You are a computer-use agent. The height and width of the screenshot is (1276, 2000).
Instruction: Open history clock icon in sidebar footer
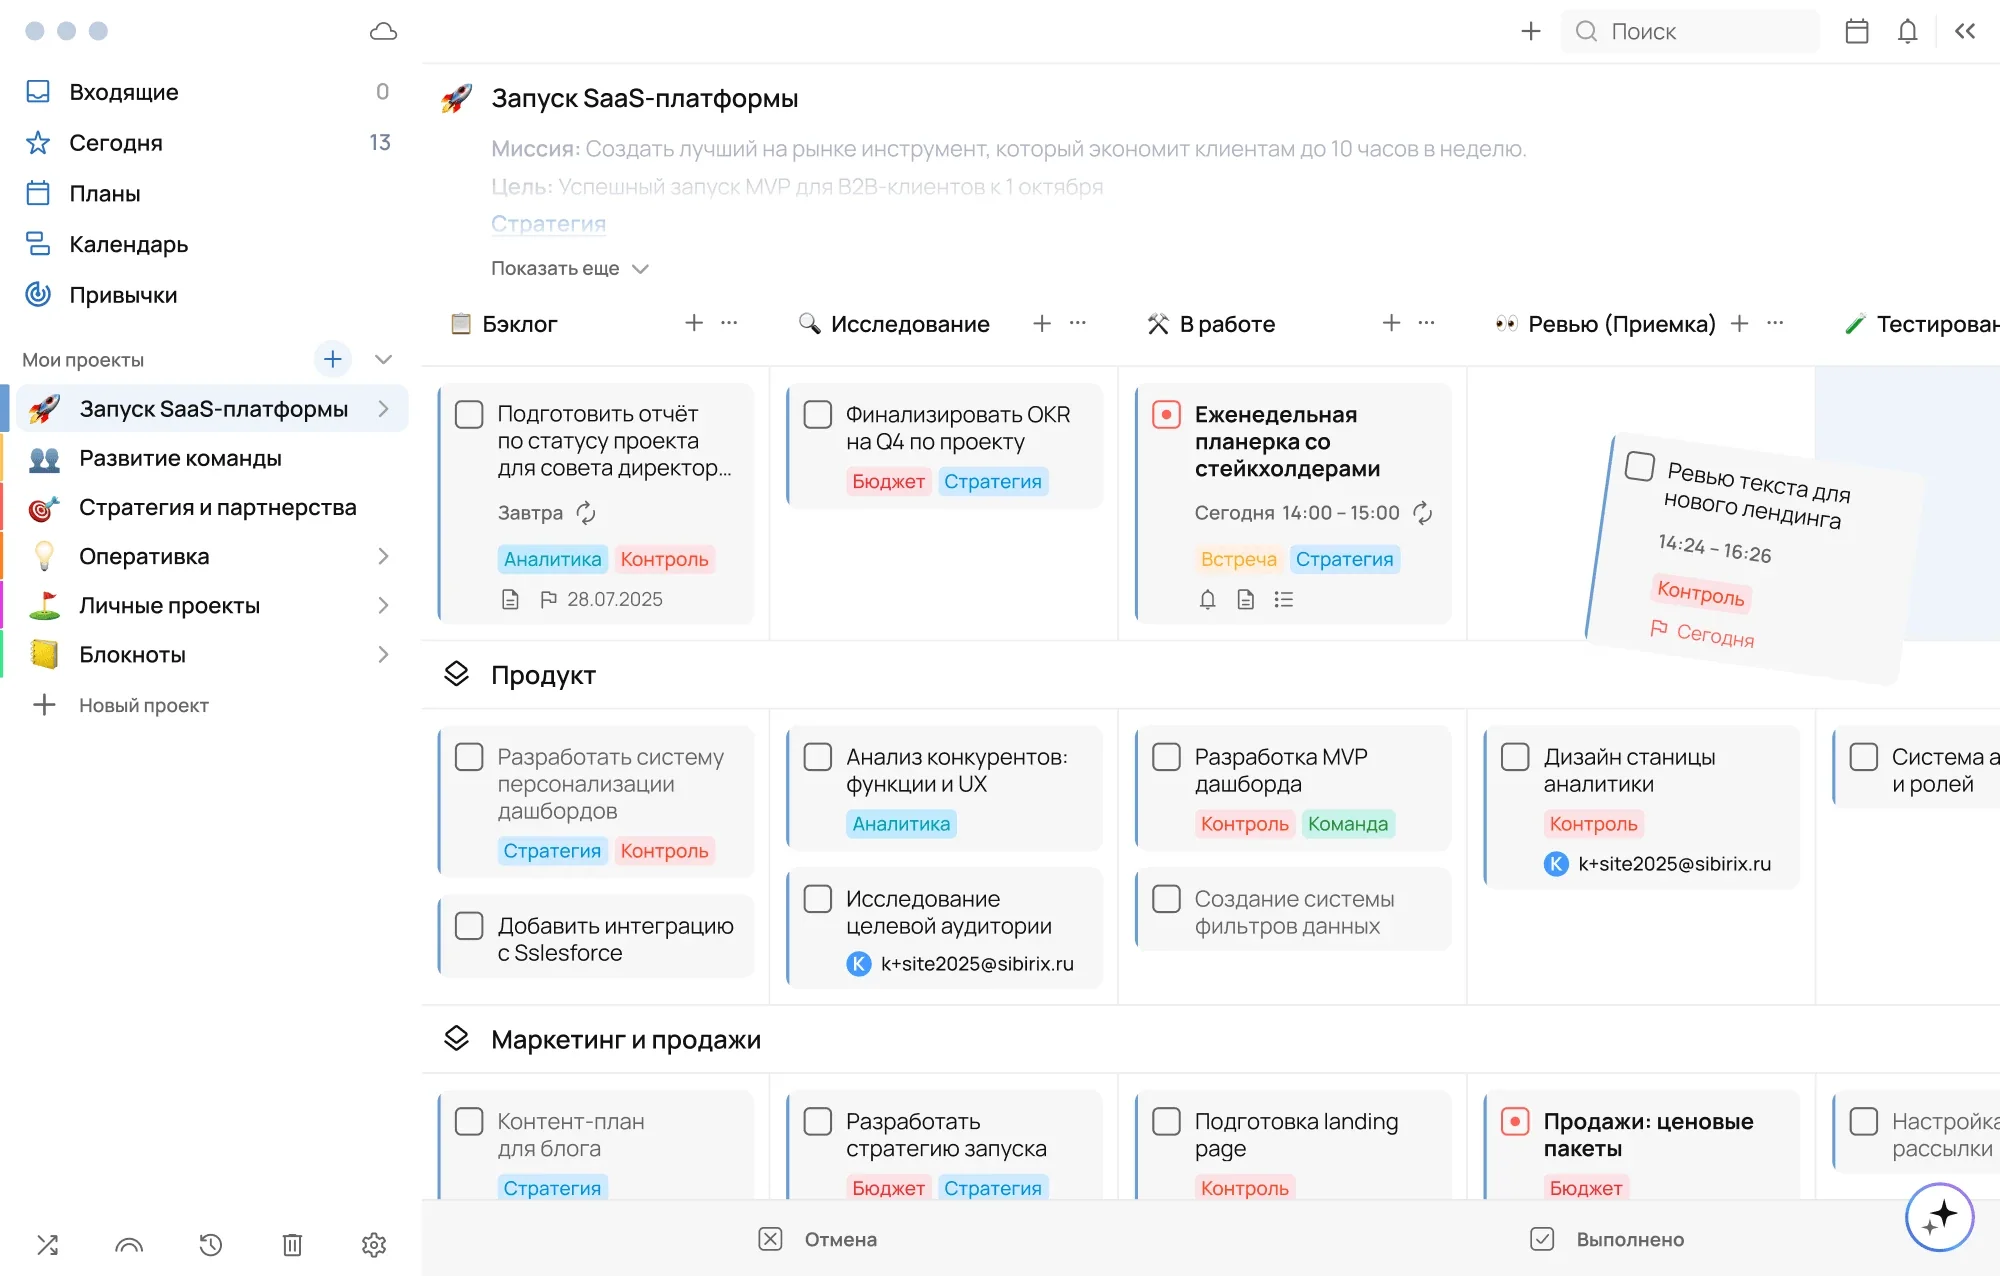tap(210, 1244)
